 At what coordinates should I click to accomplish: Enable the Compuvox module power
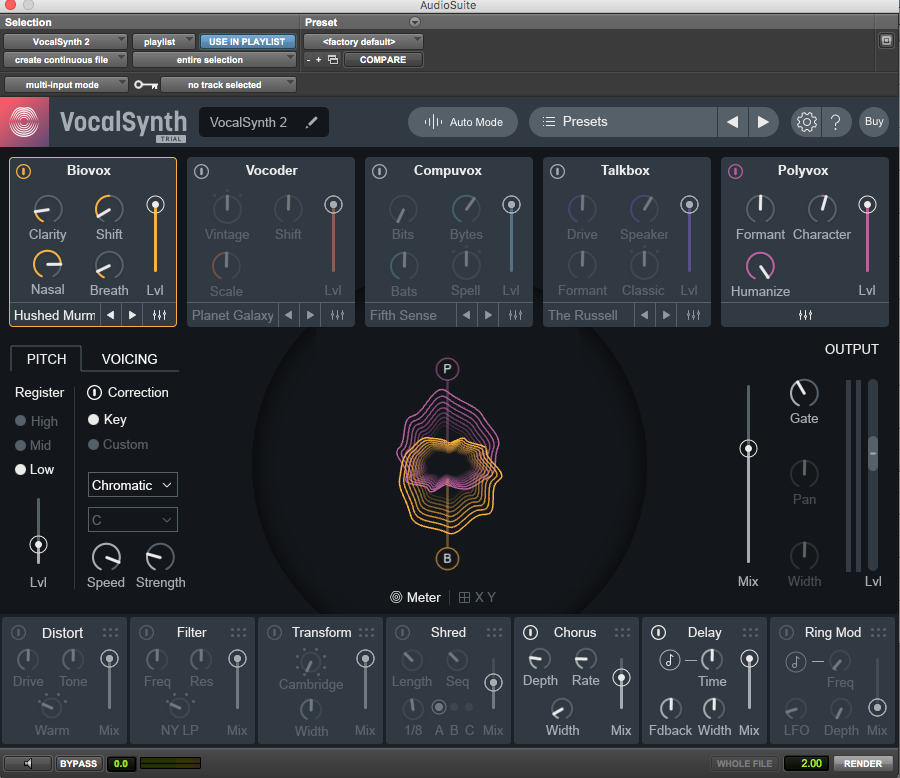pyautogui.click(x=379, y=171)
